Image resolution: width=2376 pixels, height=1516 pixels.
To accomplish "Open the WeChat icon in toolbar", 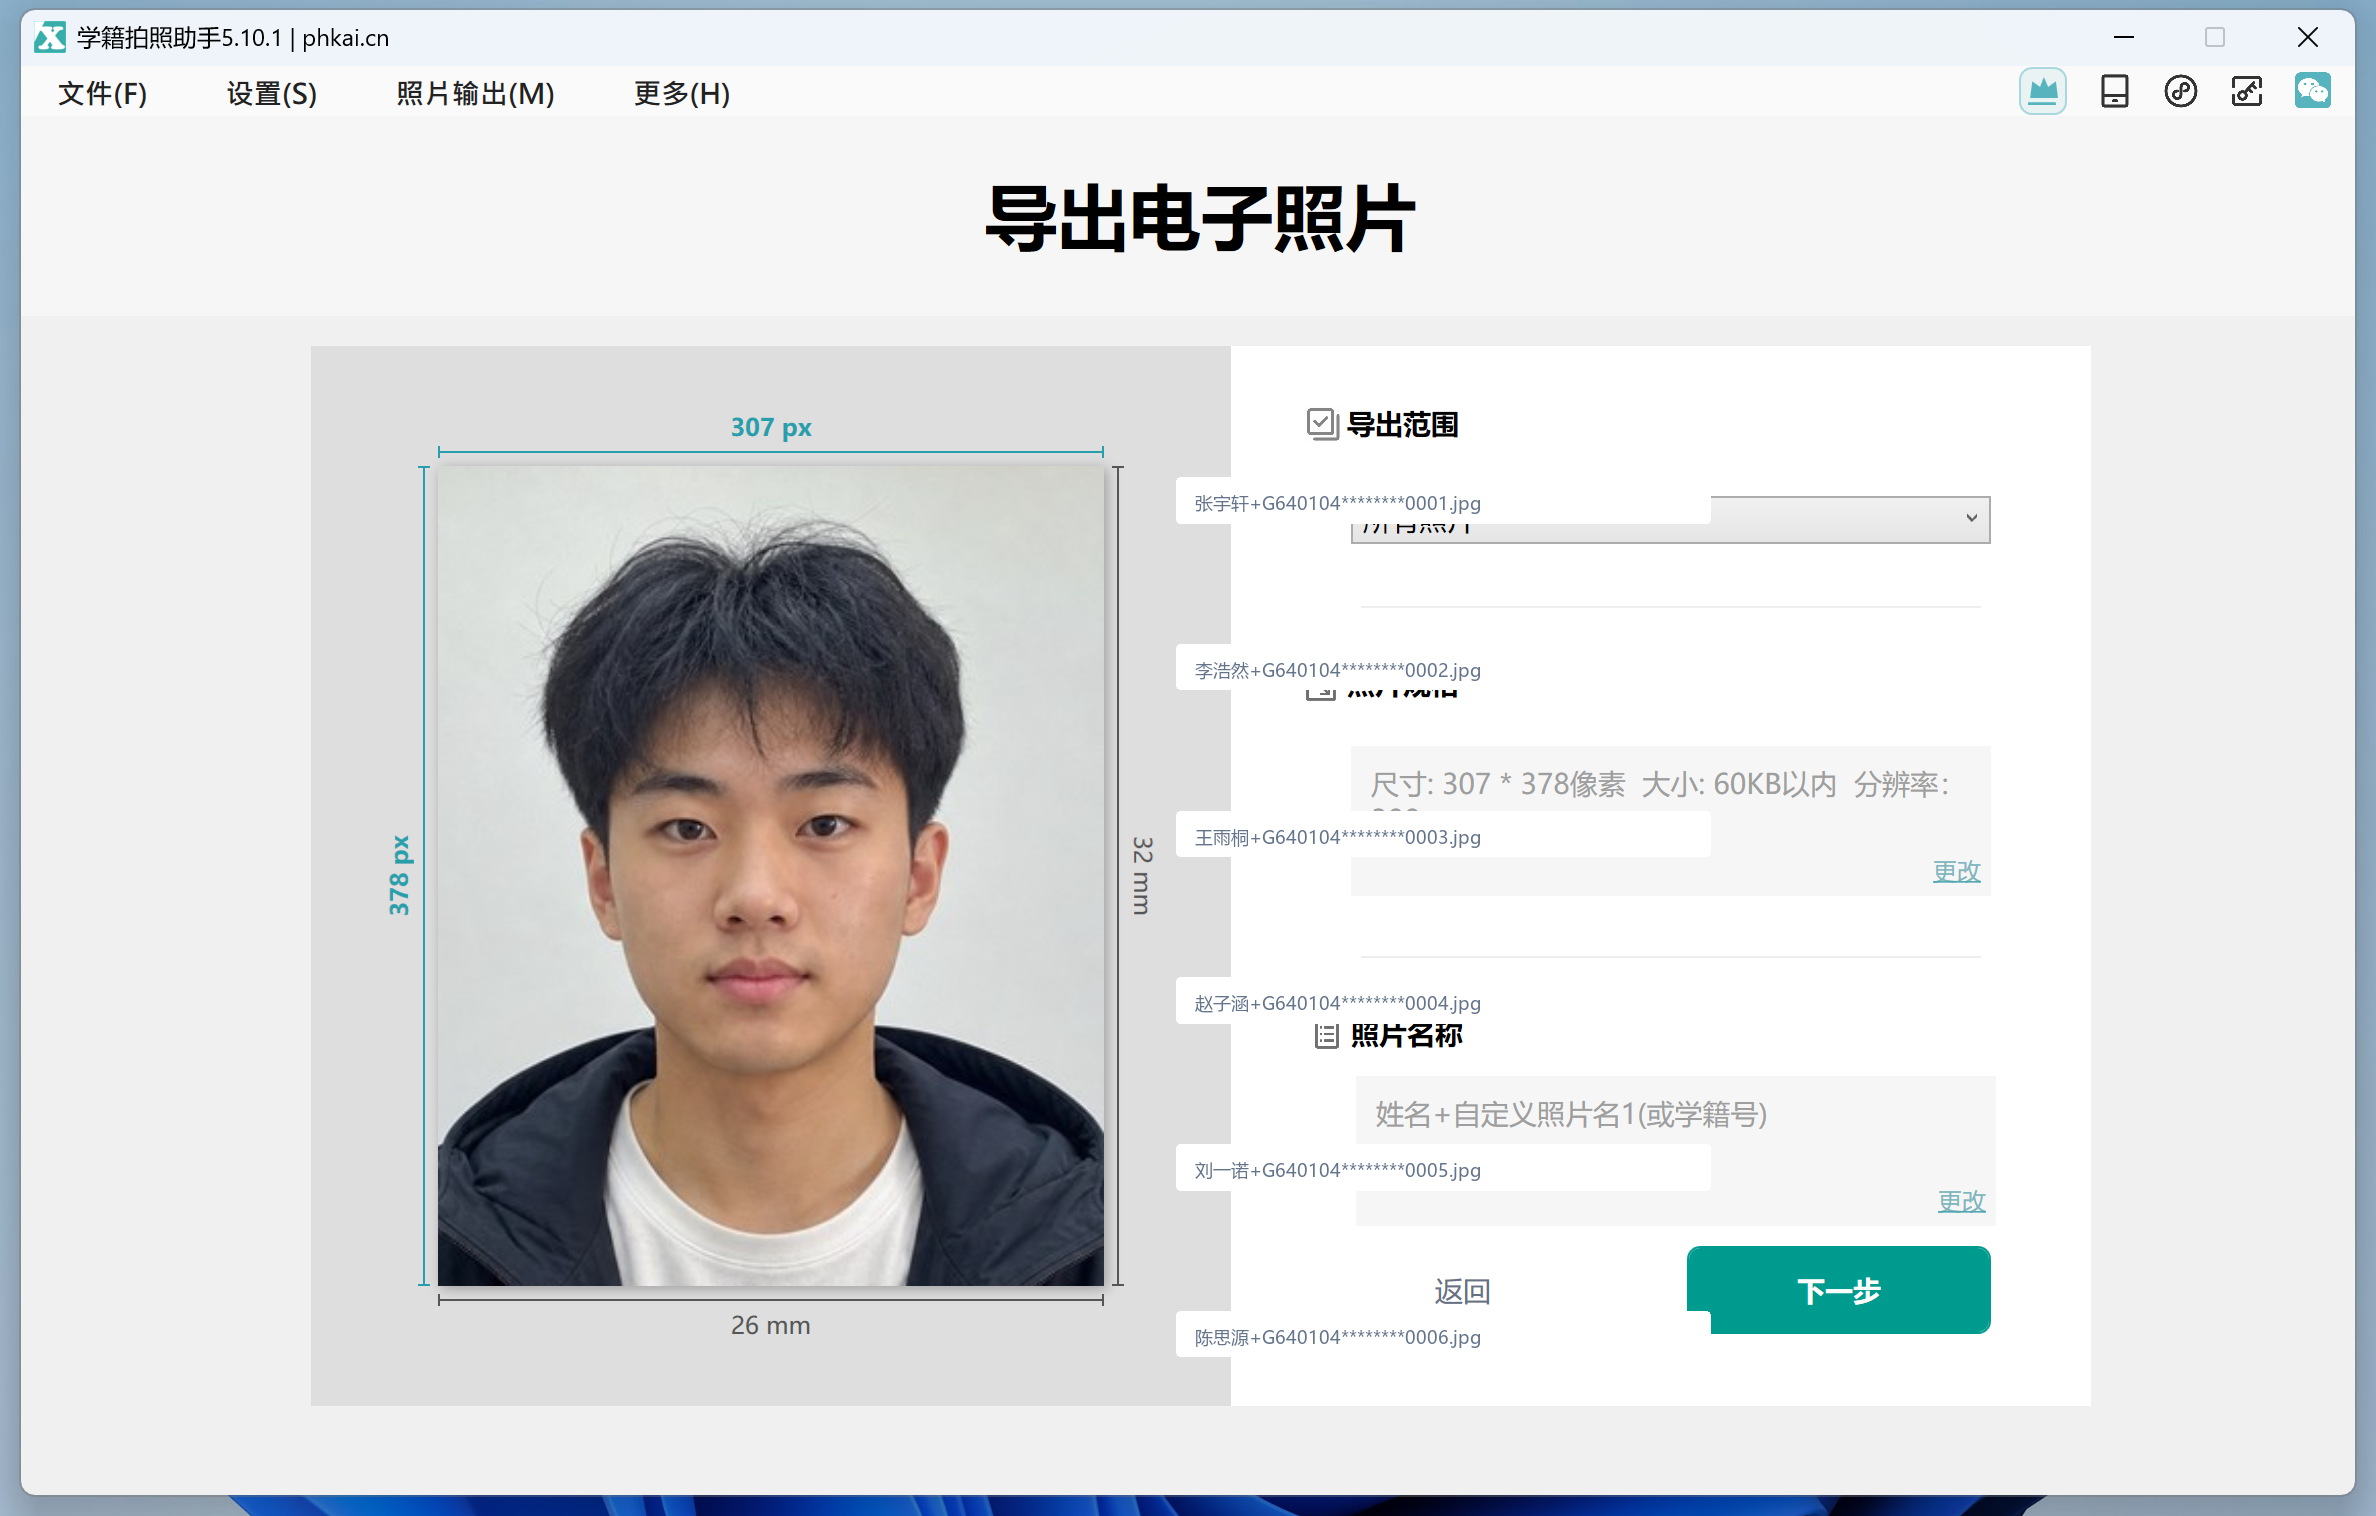I will click(x=2312, y=92).
